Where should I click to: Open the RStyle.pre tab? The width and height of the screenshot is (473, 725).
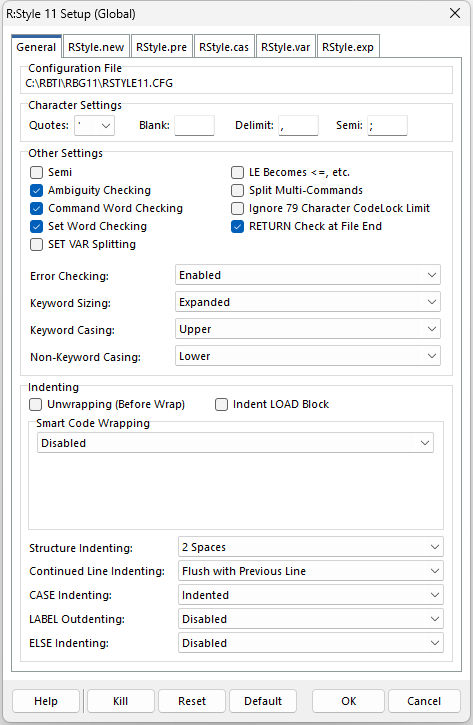[x=161, y=47]
